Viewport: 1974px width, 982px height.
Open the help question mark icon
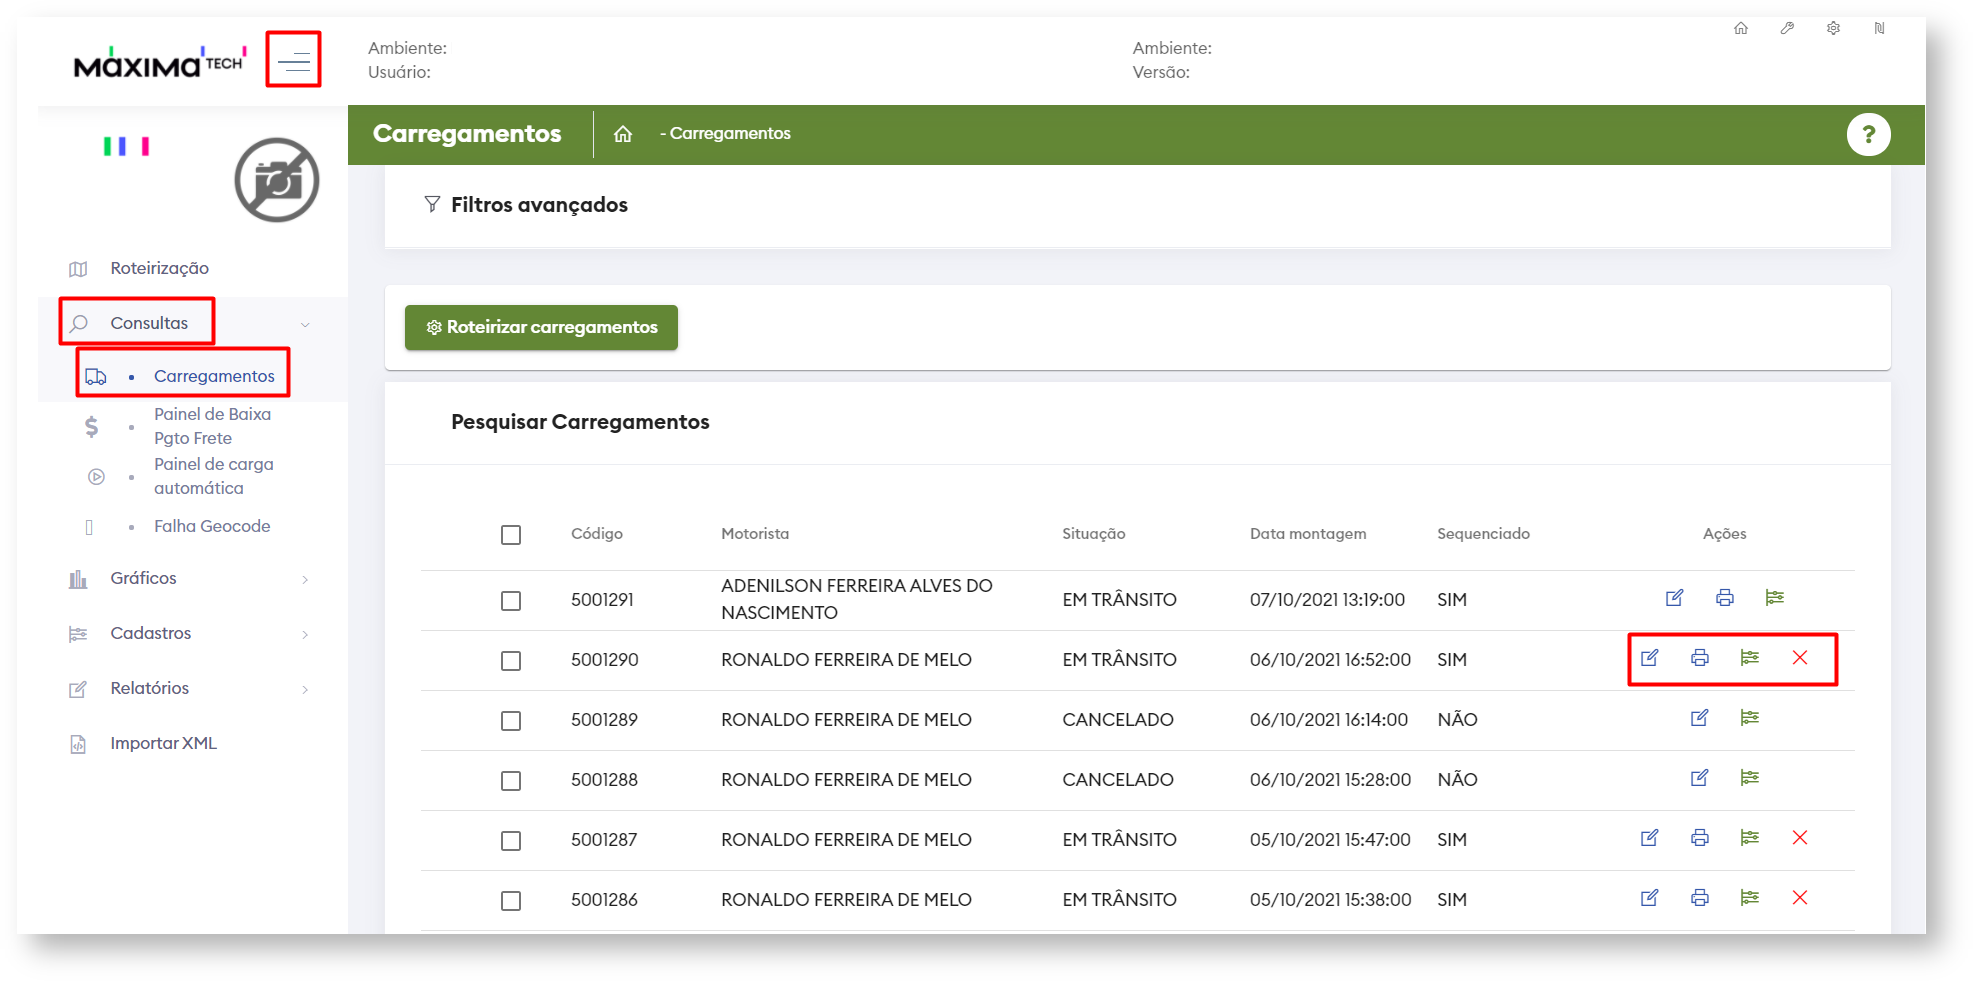[x=1867, y=135]
